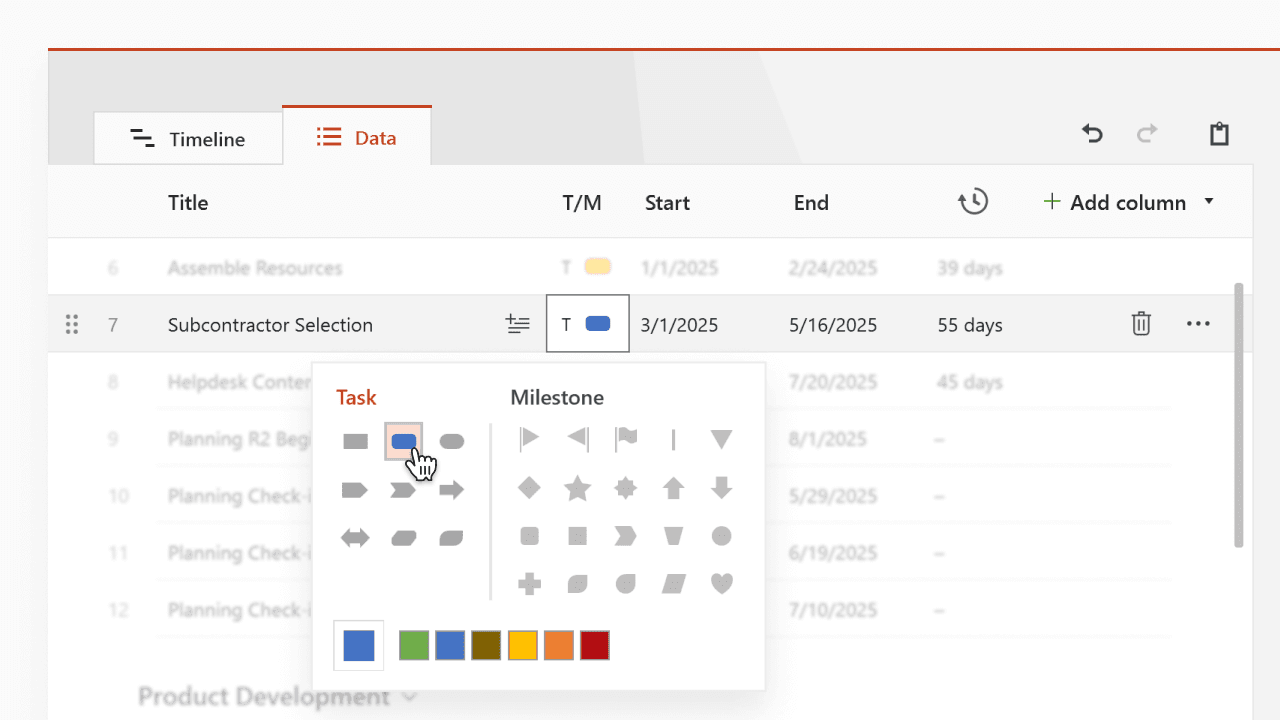Choose the vertical line milestone

674,439
